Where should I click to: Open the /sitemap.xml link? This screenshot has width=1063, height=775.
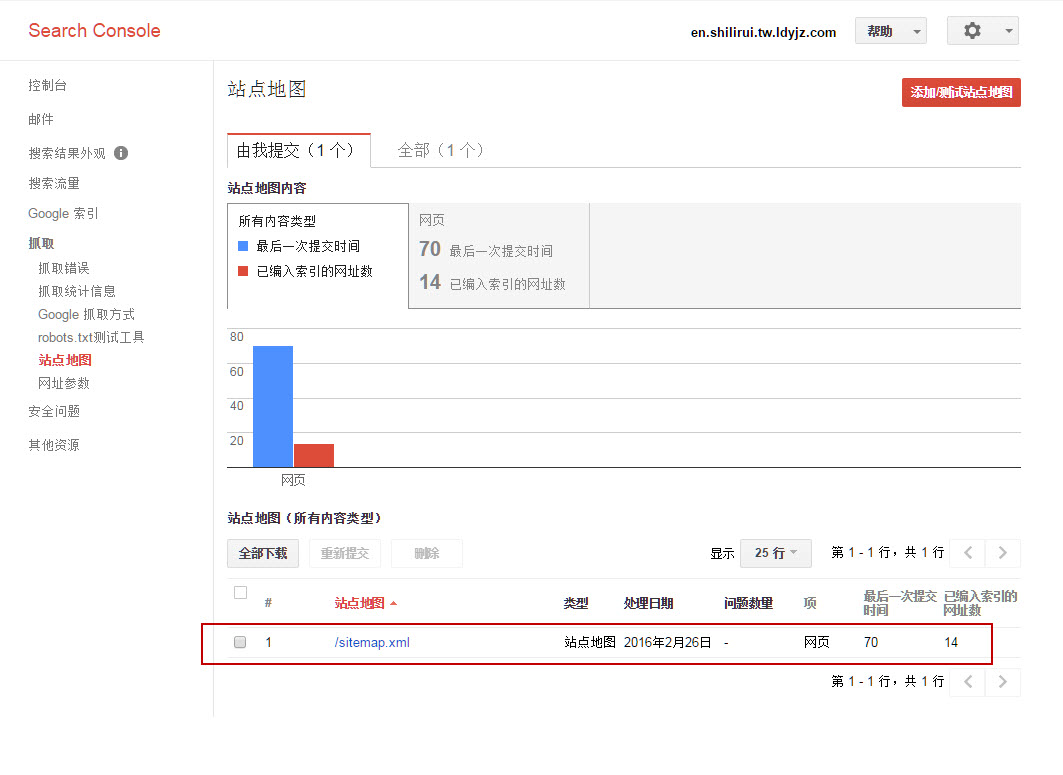371,642
